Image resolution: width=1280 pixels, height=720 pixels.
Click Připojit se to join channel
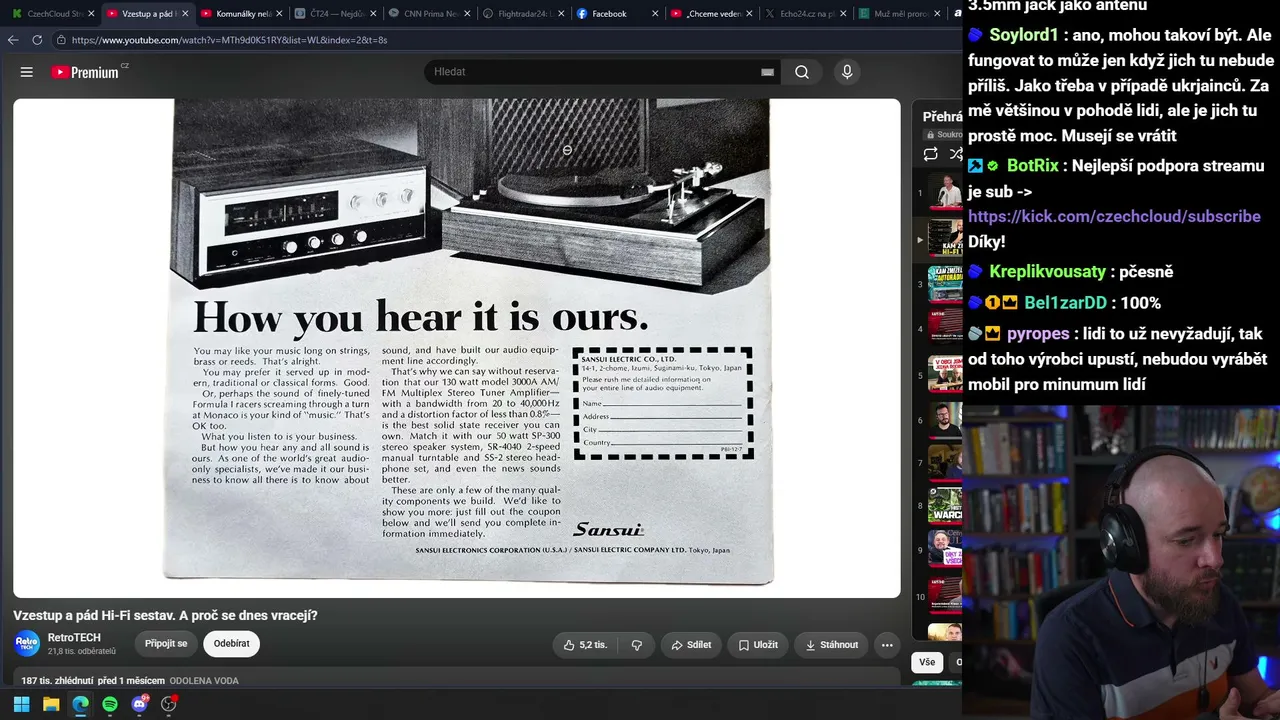click(x=166, y=644)
